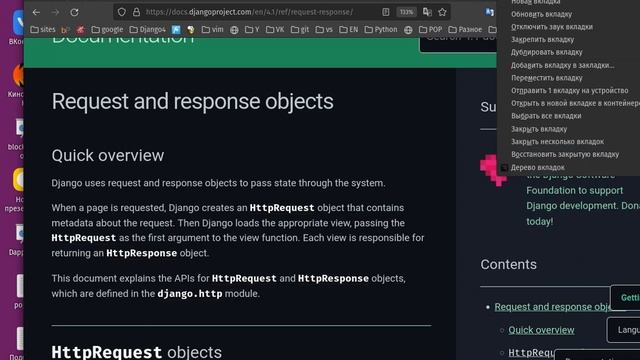Open the 'HttpRequest' link in Contents list
This screenshot has width=640, height=360.
click(531, 353)
